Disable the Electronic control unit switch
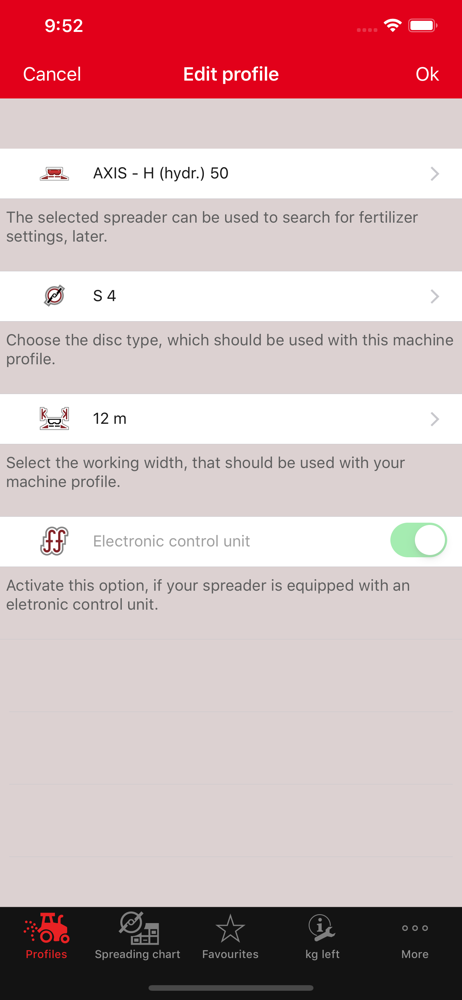 (x=419, y=541)
